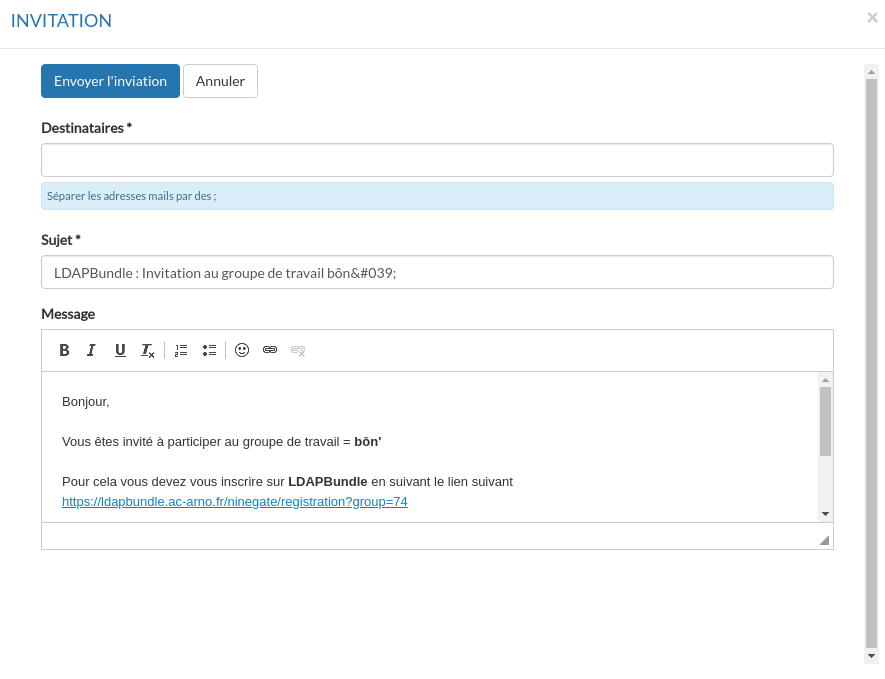The image size is (885, 679).
Task: Close the Invitation dialog with the X
Action: (x=872, y=17)
